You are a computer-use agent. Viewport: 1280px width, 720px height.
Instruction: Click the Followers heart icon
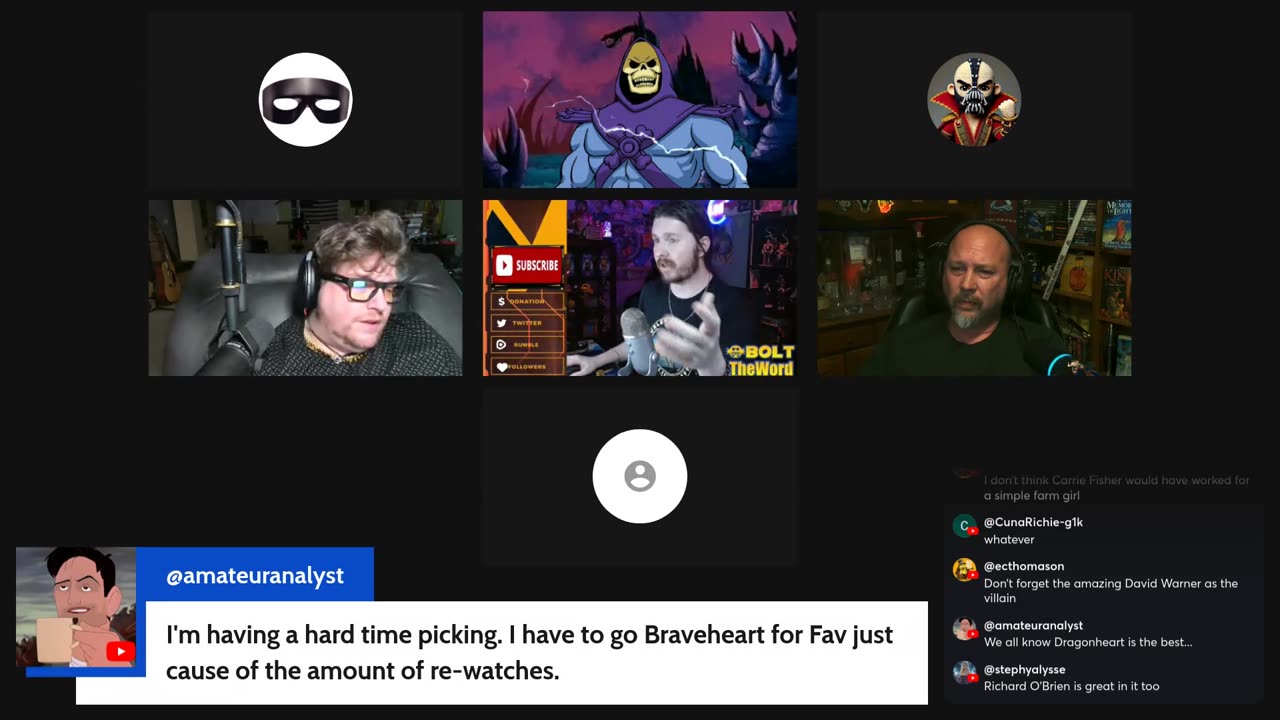(x=502, y=367)
